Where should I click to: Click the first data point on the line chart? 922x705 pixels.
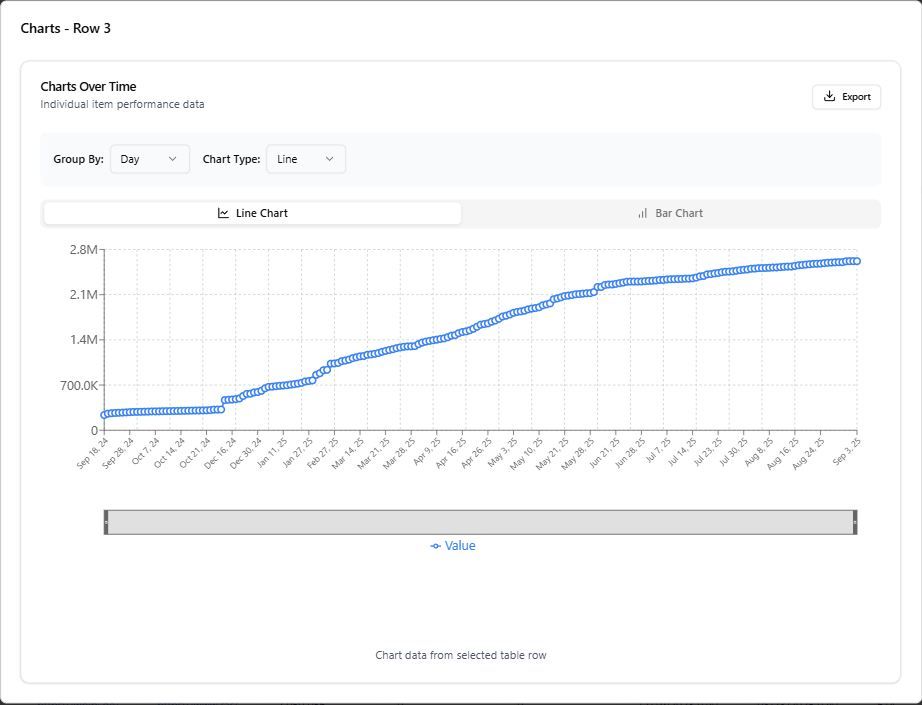(103, 413)
